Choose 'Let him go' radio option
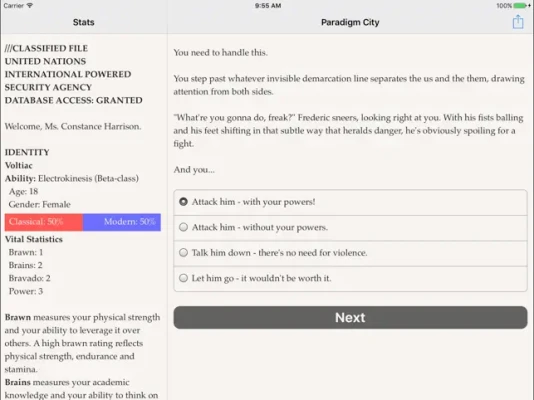 [x=350, y=279]
